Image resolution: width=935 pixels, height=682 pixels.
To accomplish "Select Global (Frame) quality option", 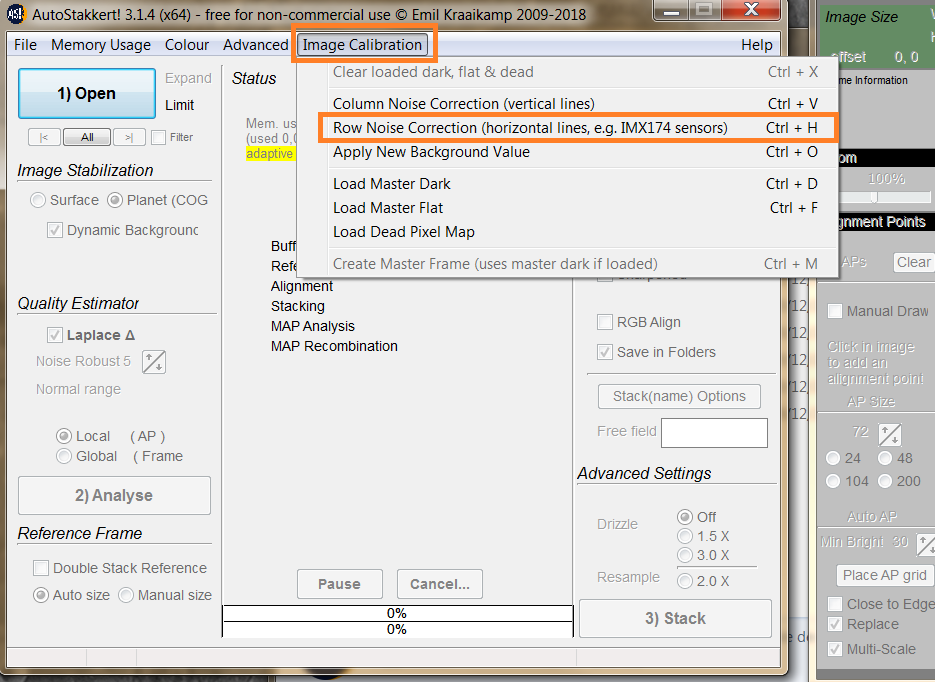I will [64, 456].
